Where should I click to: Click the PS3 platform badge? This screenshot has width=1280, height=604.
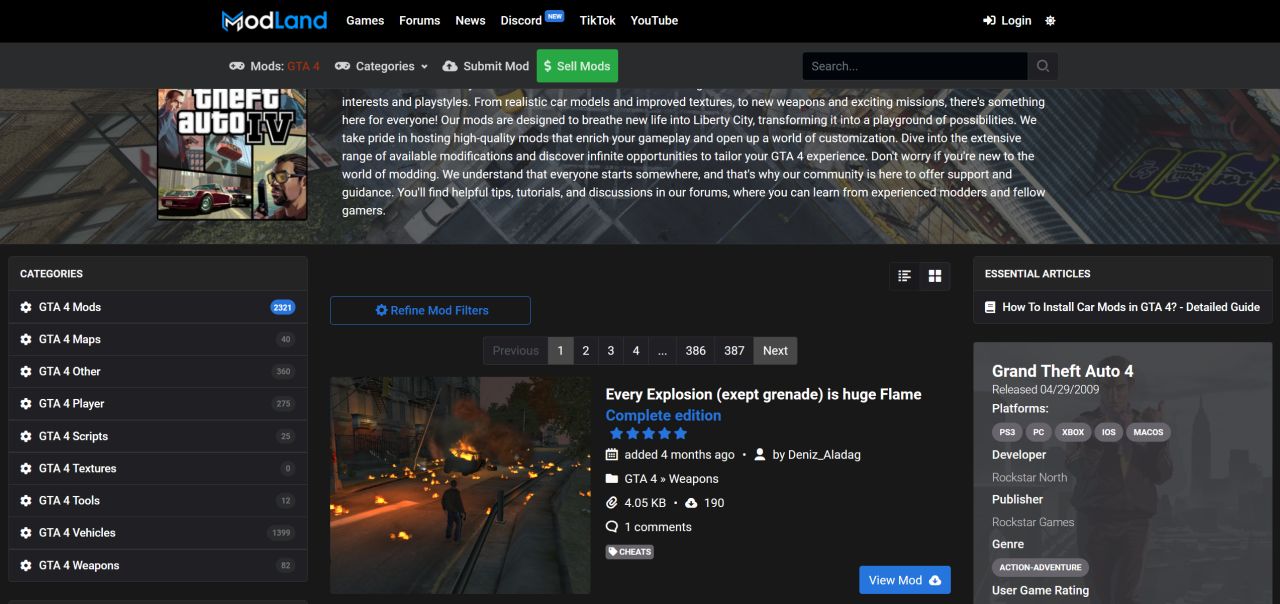[x=1006, y=433]
